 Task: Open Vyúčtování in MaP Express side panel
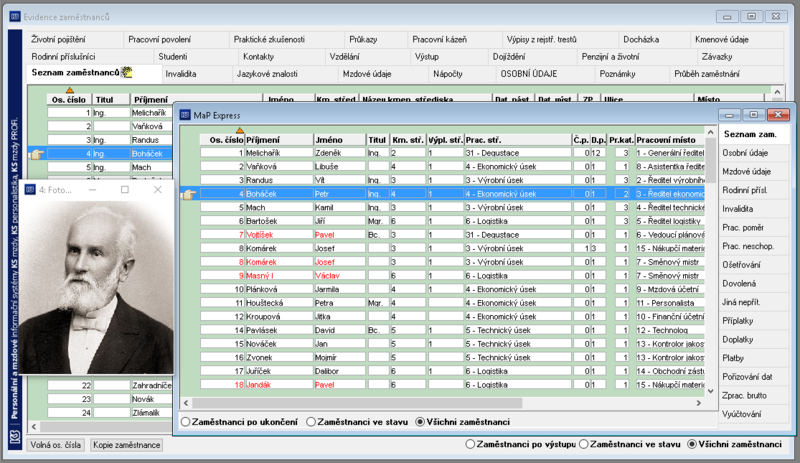(754, 414)
